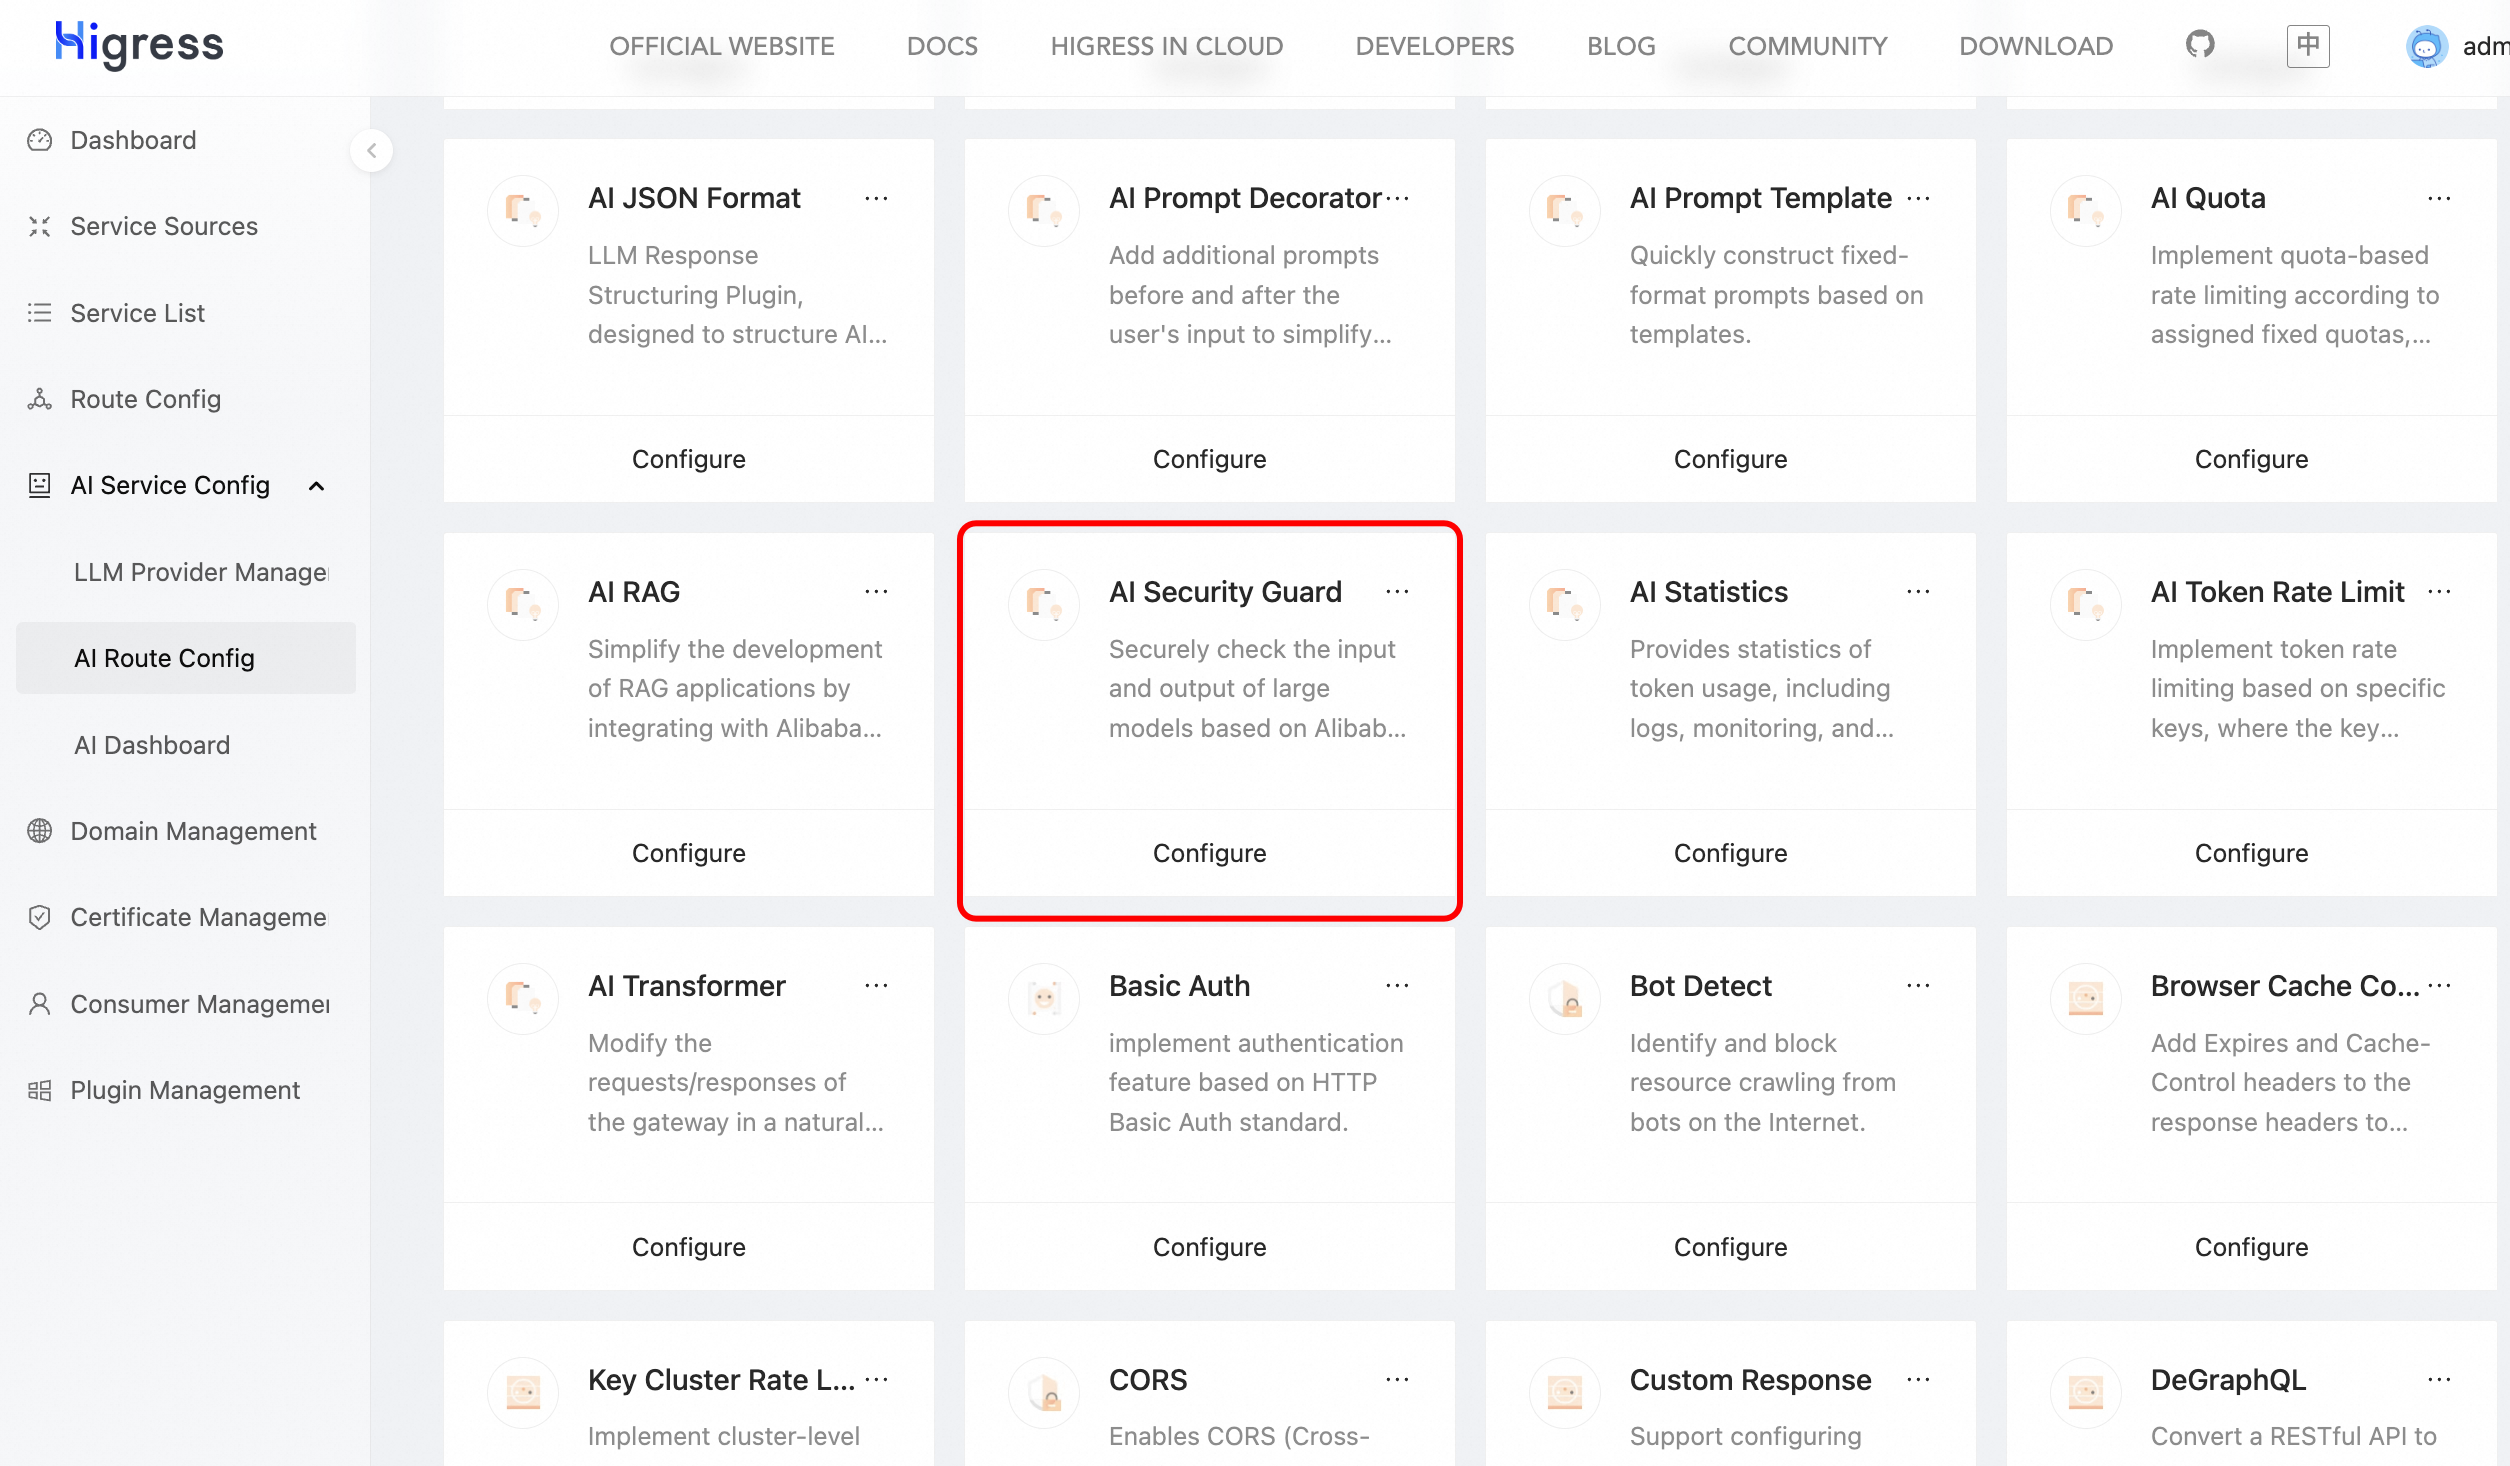The height and width of the screenshot is (1466, 2510).
Task: Open the GitHub repository icon
Action: click(x=2200, y=45)
